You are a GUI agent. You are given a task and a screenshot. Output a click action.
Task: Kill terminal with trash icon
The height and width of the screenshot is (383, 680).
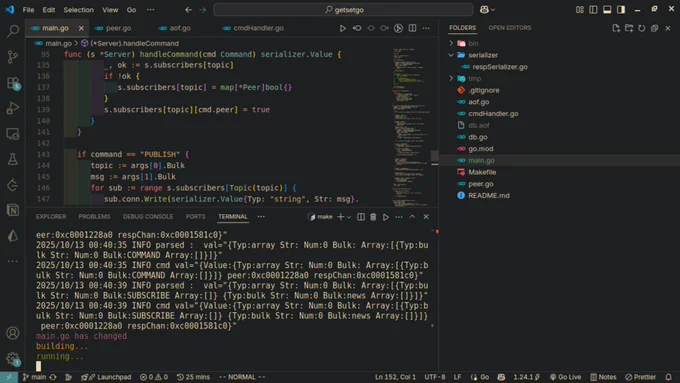tap(373, 216)
